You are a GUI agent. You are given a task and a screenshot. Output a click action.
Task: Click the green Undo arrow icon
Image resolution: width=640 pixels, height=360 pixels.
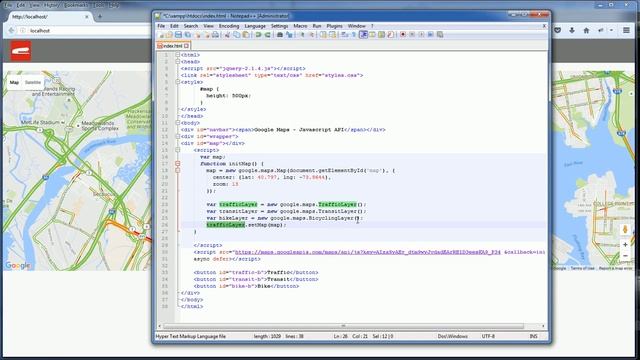(258, 35)
